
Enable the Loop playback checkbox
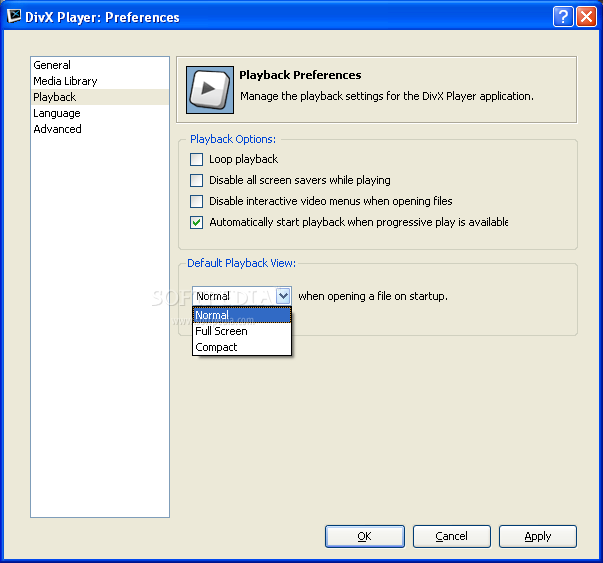pos(197,159)
